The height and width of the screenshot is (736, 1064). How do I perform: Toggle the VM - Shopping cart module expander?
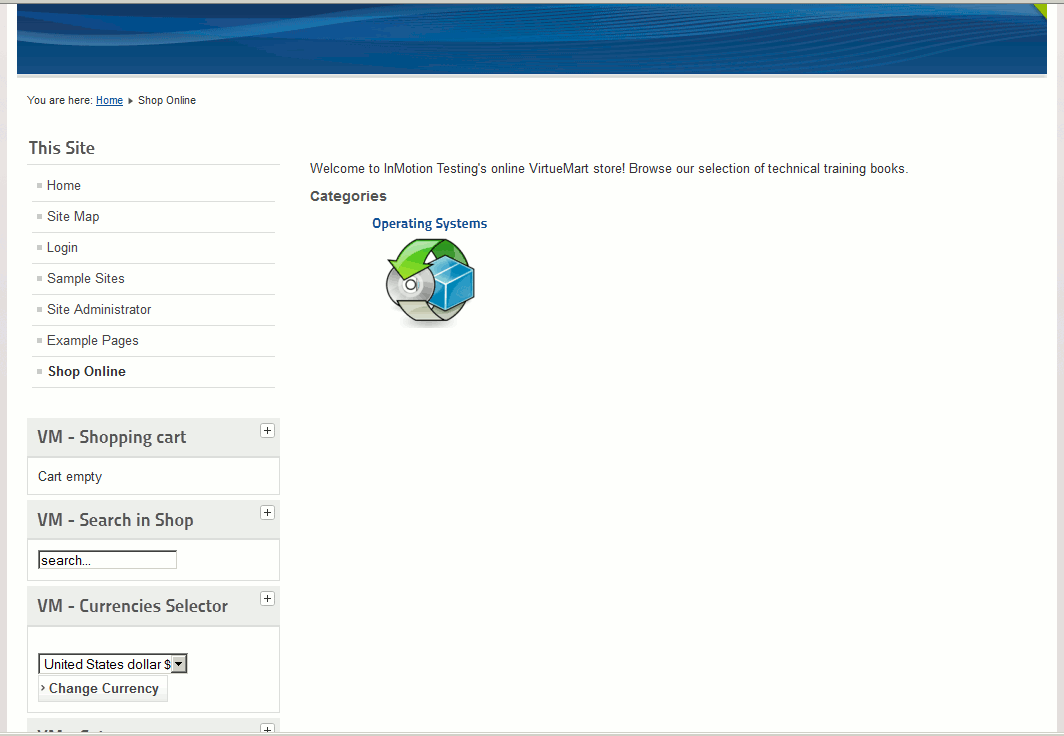(x=267, y=431)
